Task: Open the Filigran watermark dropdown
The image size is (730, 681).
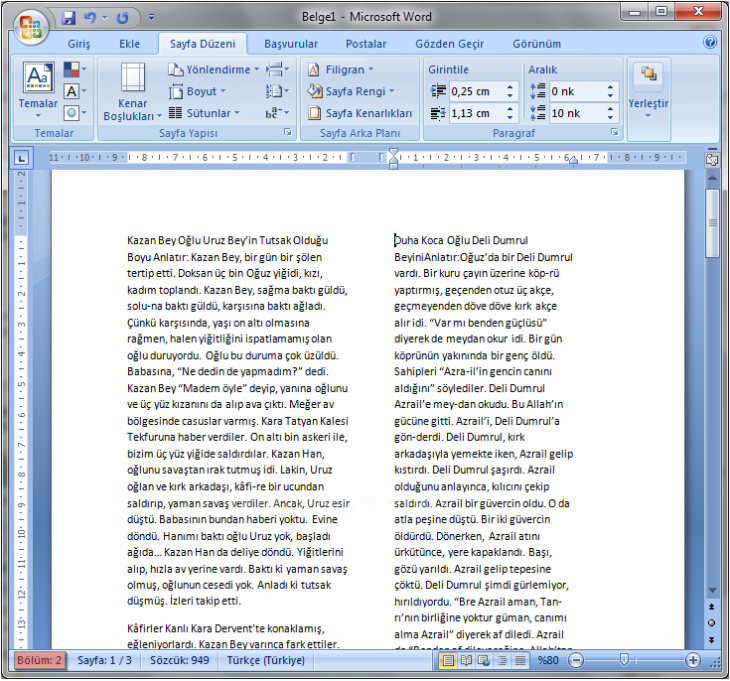Action: point(341,69)
